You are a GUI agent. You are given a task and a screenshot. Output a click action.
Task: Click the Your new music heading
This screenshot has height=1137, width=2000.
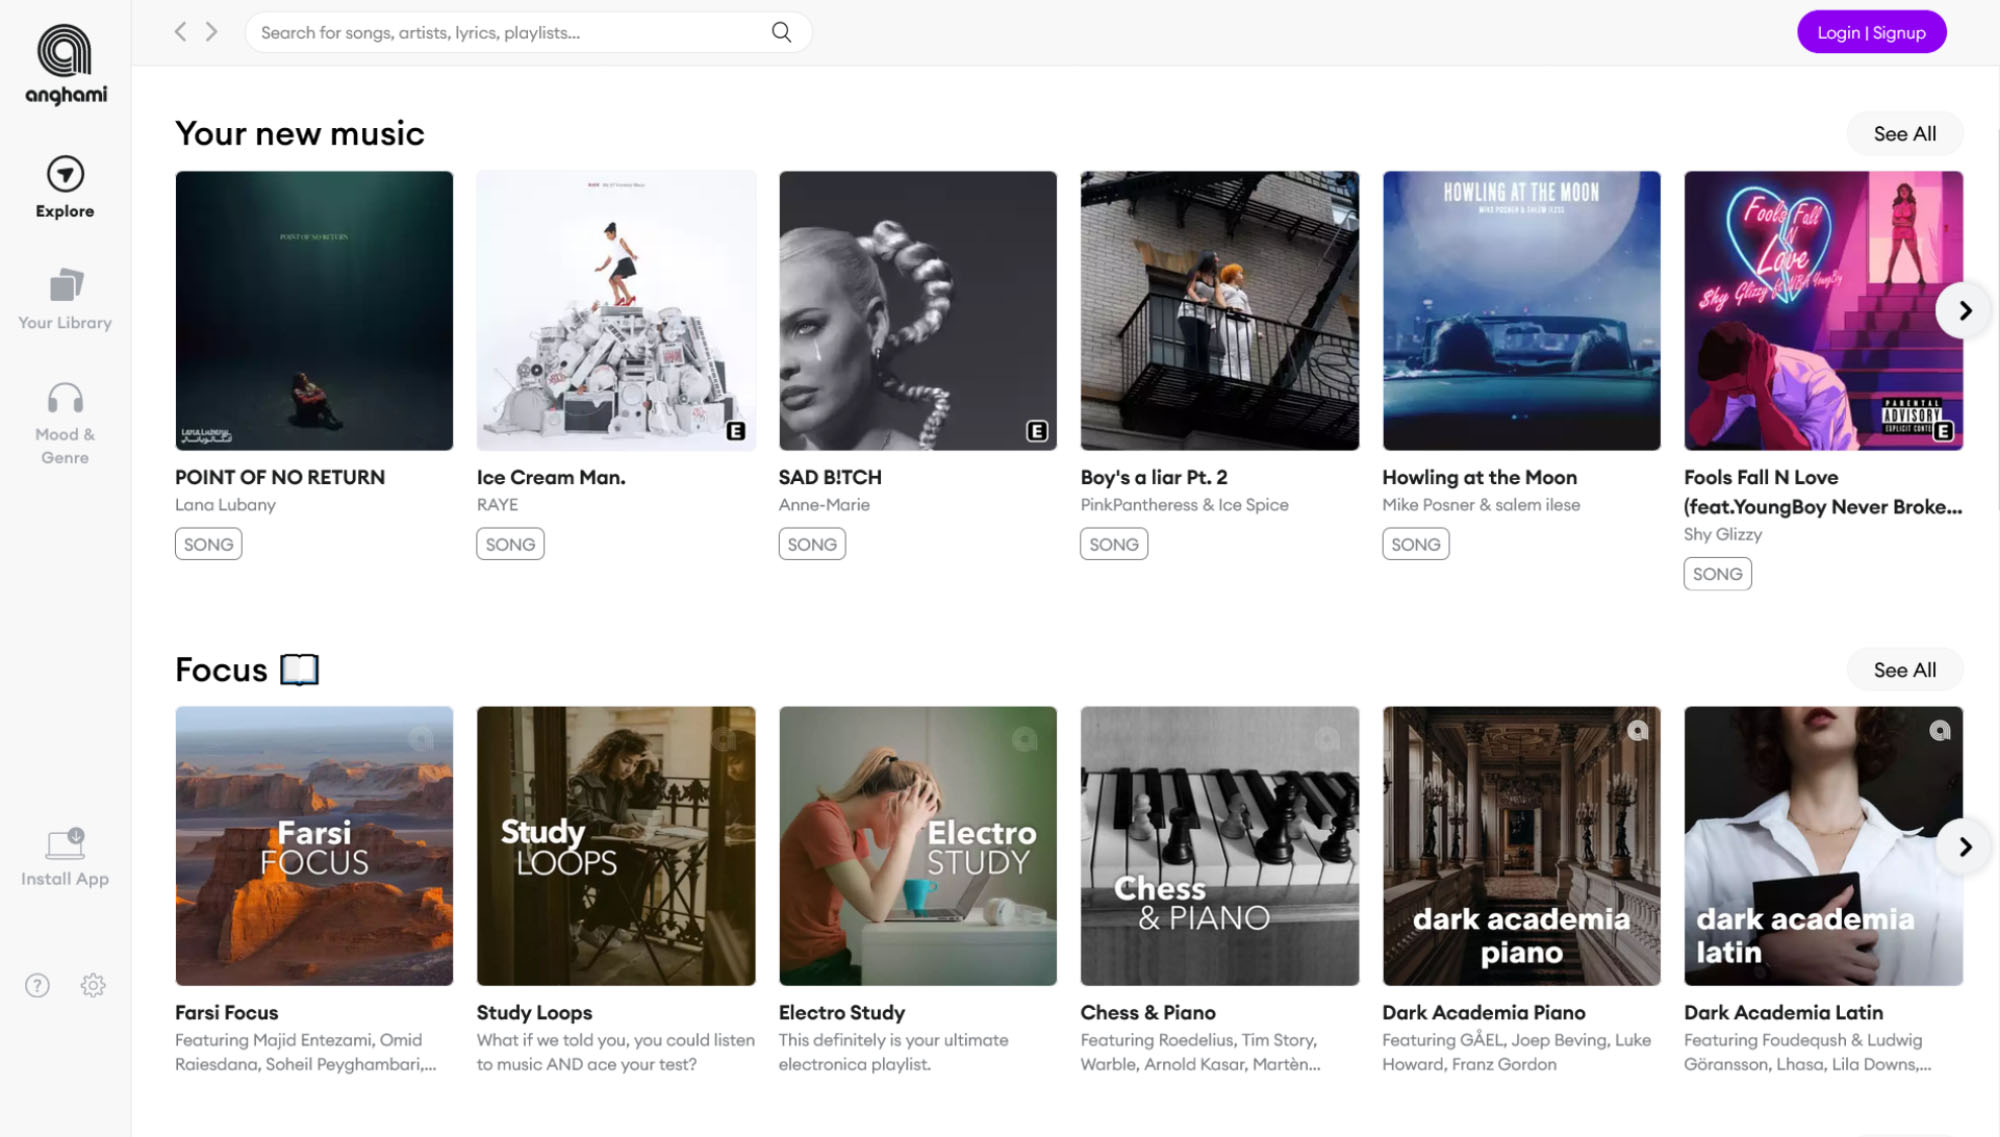coord(300,133)
